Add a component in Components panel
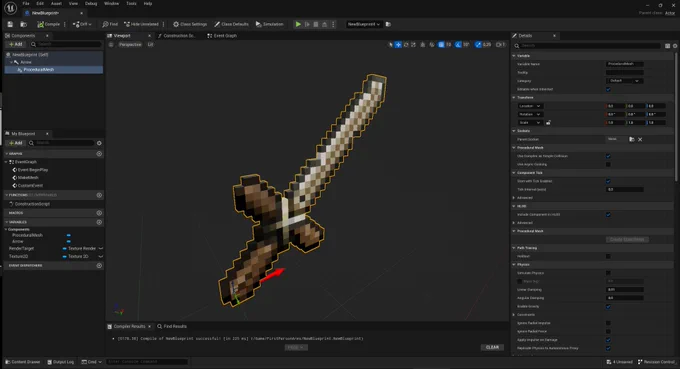The height and width of the screenshot is (369, 680). (x=16, y=44)
